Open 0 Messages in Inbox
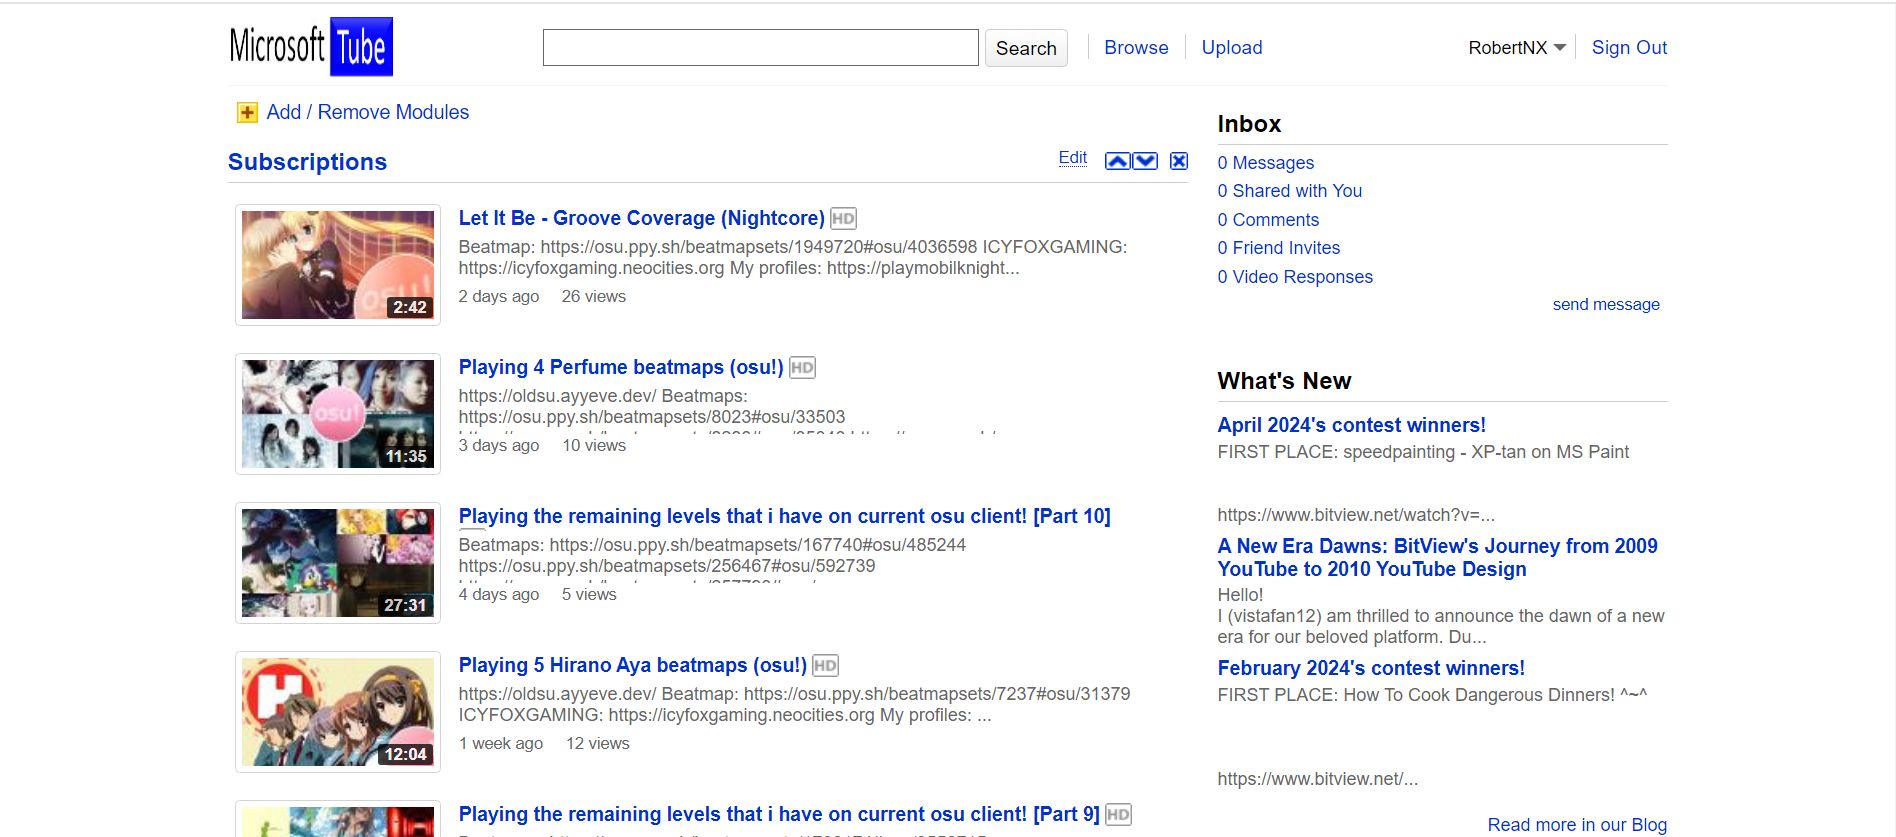This screenshot has width=1896, height=837. (1265, 162)
